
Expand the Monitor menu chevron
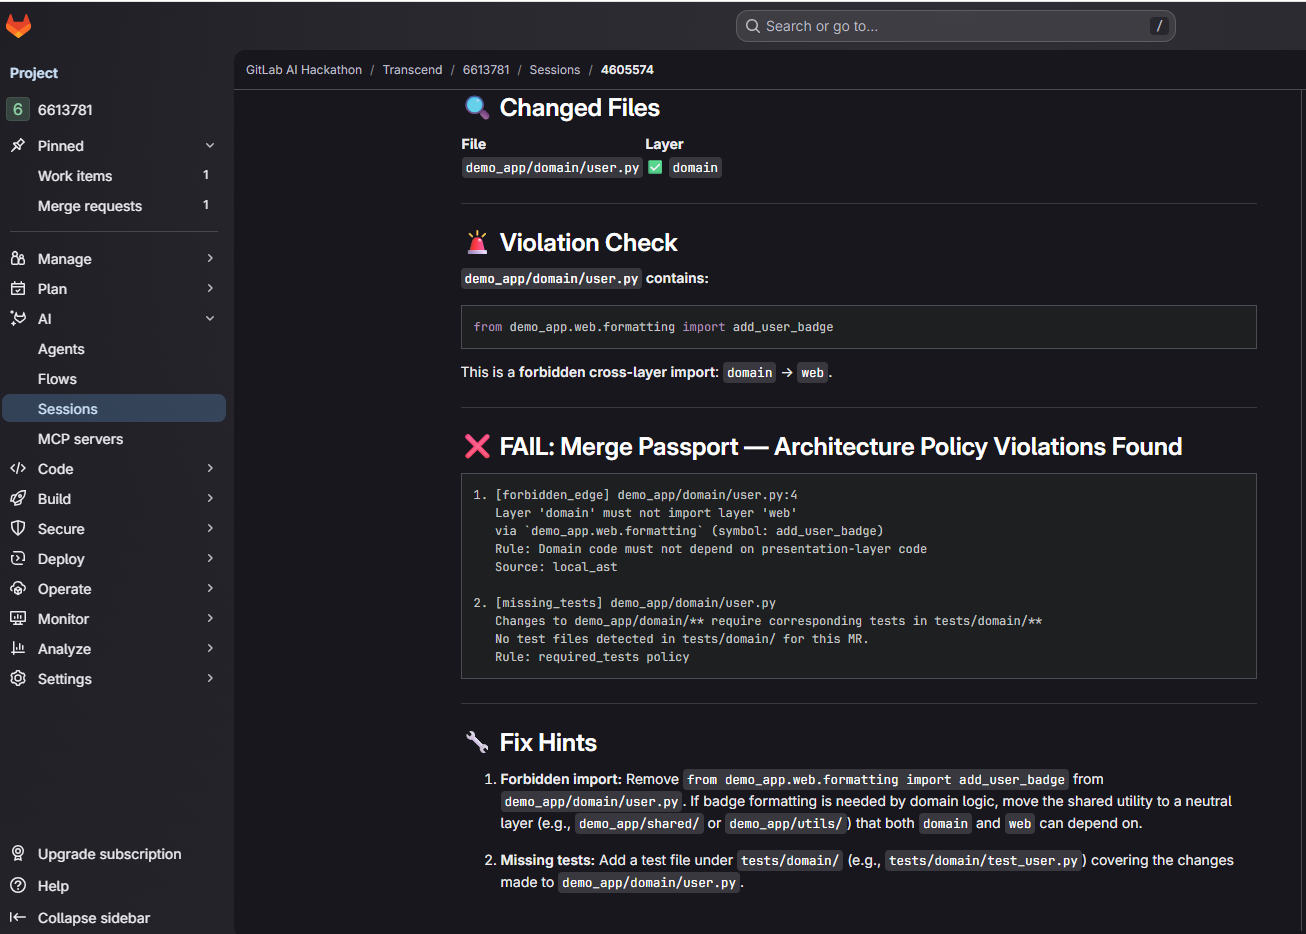[x=210, y=619]
